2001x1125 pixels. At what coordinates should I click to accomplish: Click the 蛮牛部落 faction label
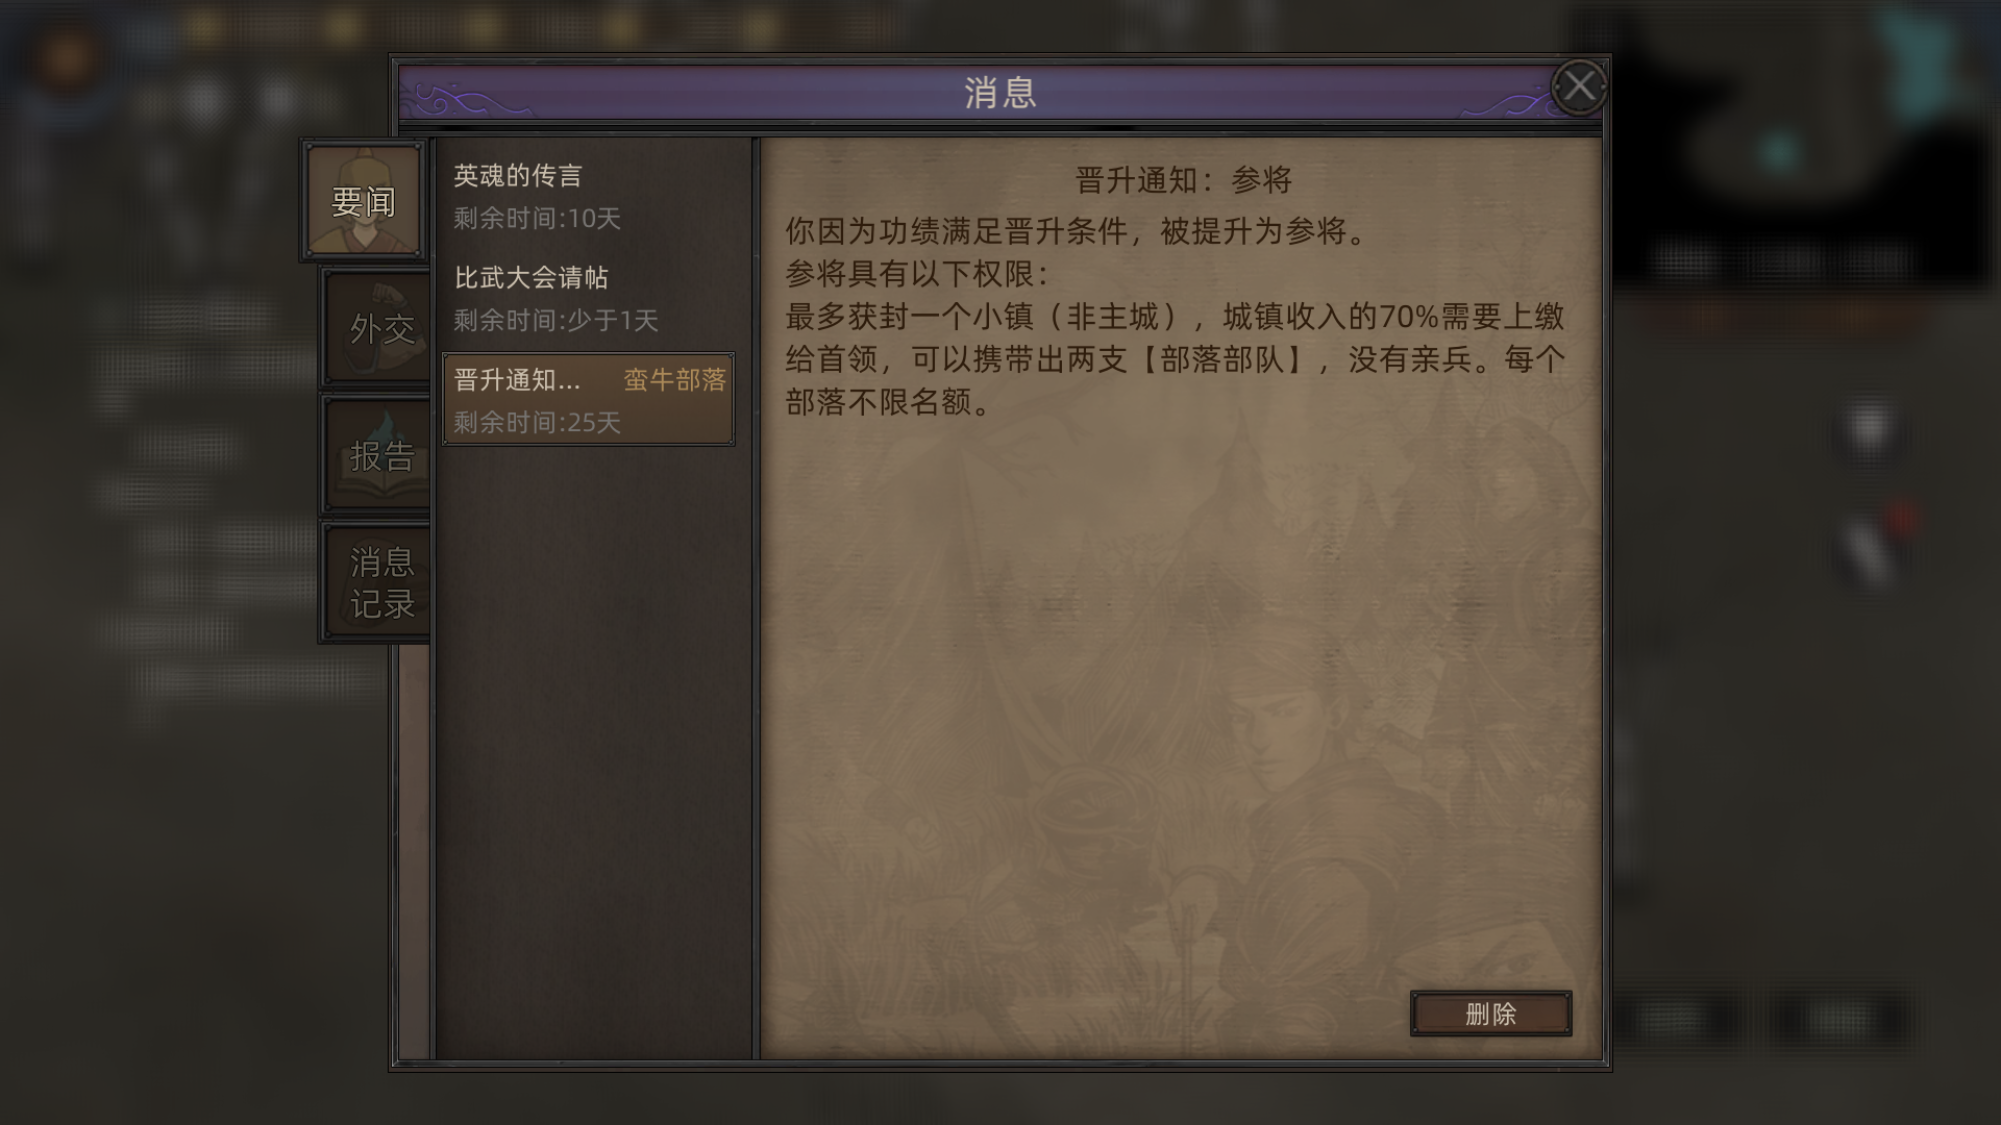coord(675,380)
